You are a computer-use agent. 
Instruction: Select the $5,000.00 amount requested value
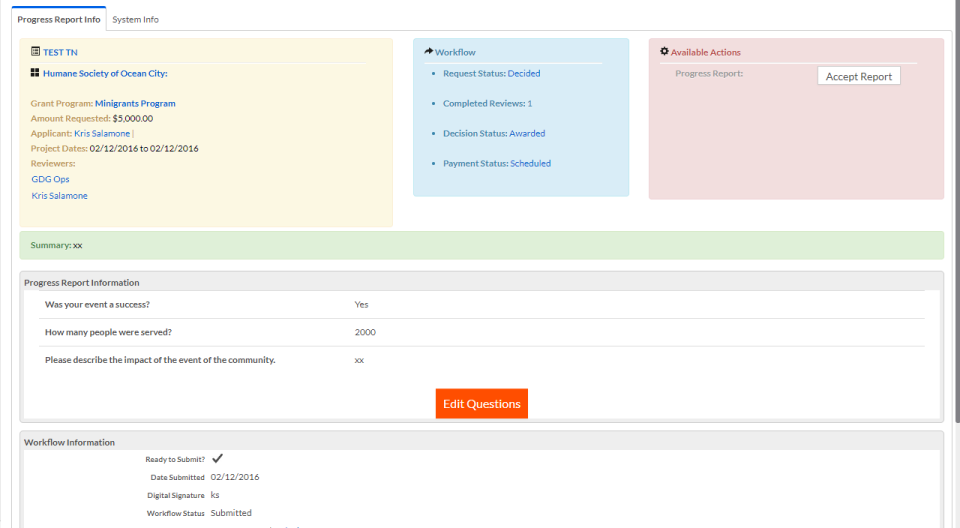coord(133,119)
